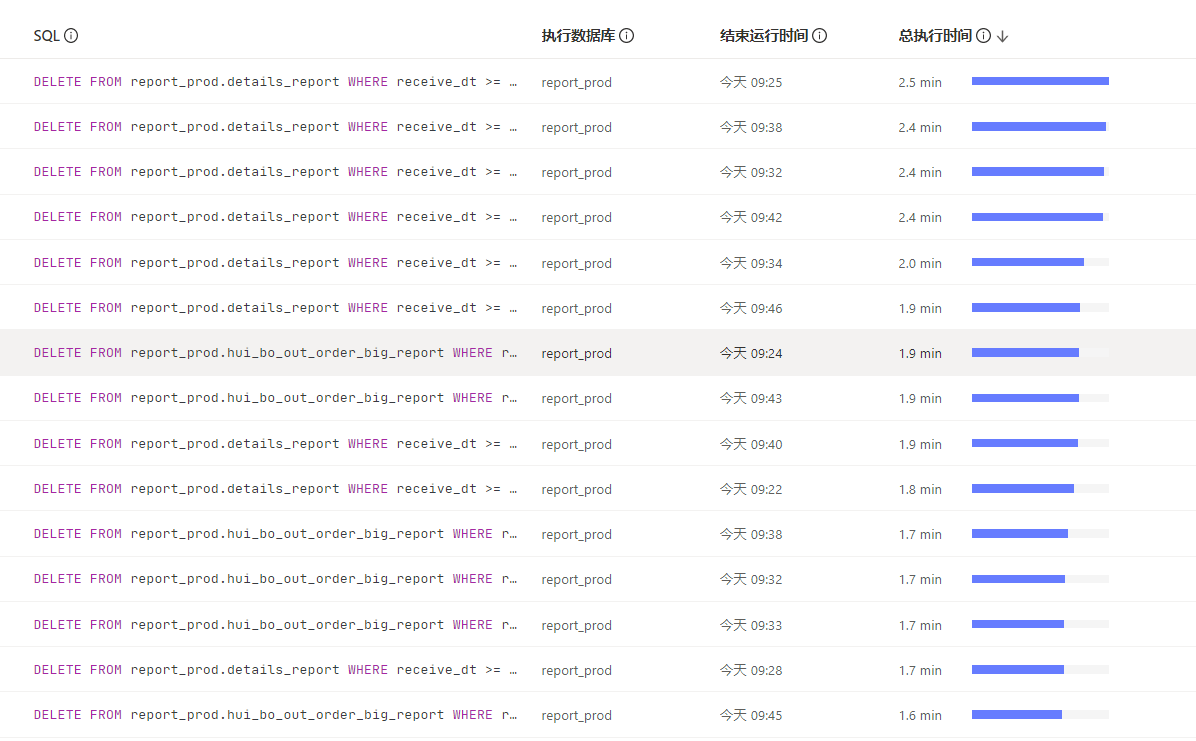Open the hui_bo_out_order_big_report DELETE statement ending 今天 09:38
The height and width of the screenshot is (741, 1196).
coord(275,533)
